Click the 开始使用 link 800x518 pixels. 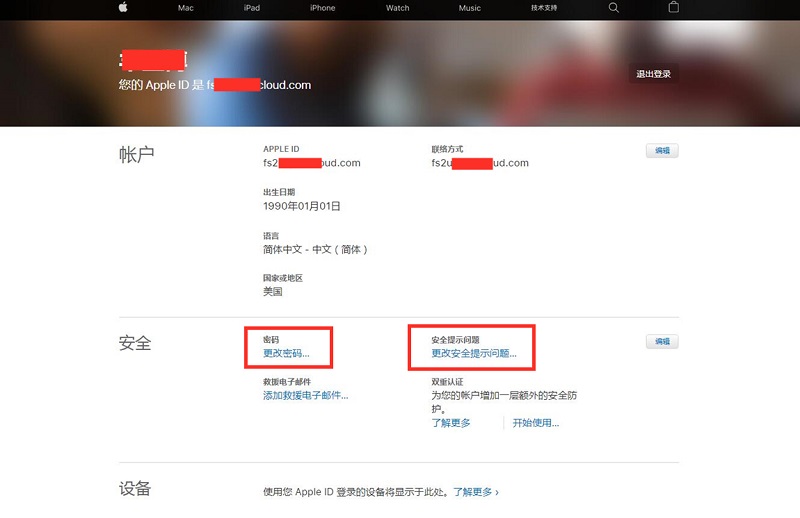pos(536,423)
